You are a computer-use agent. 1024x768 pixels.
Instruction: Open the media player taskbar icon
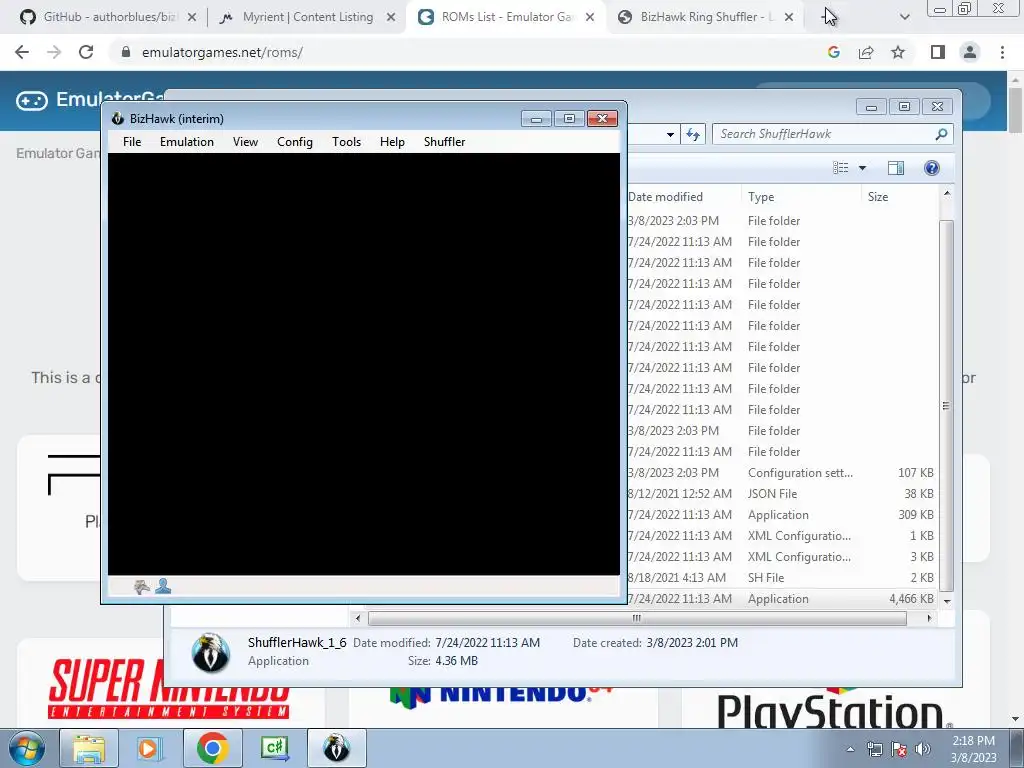coord(148,748)
